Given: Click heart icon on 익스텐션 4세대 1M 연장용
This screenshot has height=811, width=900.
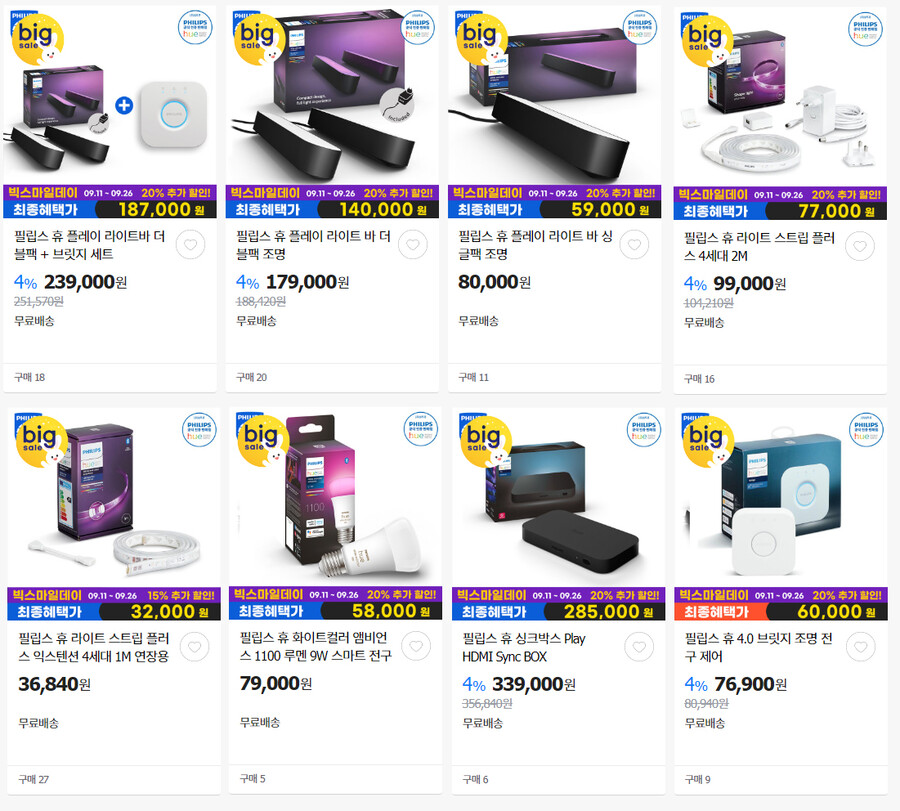Looking at the screenshot, I should (195, 647).
